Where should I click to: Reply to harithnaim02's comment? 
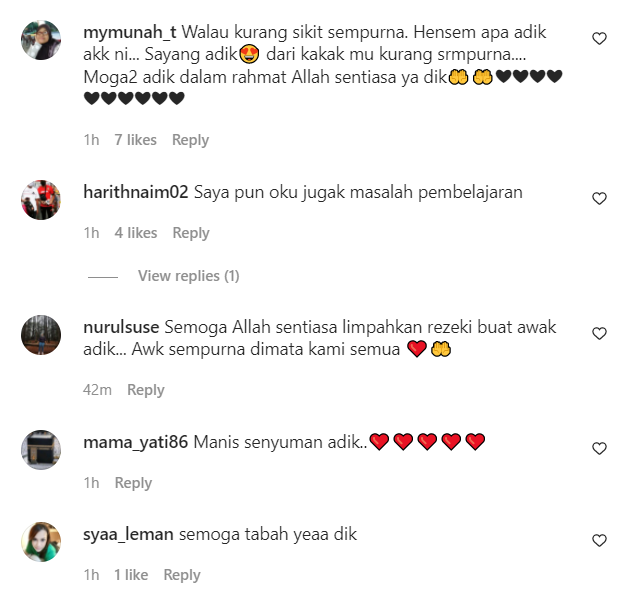191,233
